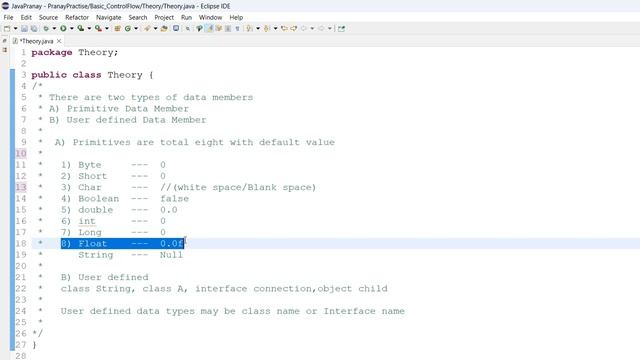
Task: Click the Previous Annotation icon
Action: (267, 29)
